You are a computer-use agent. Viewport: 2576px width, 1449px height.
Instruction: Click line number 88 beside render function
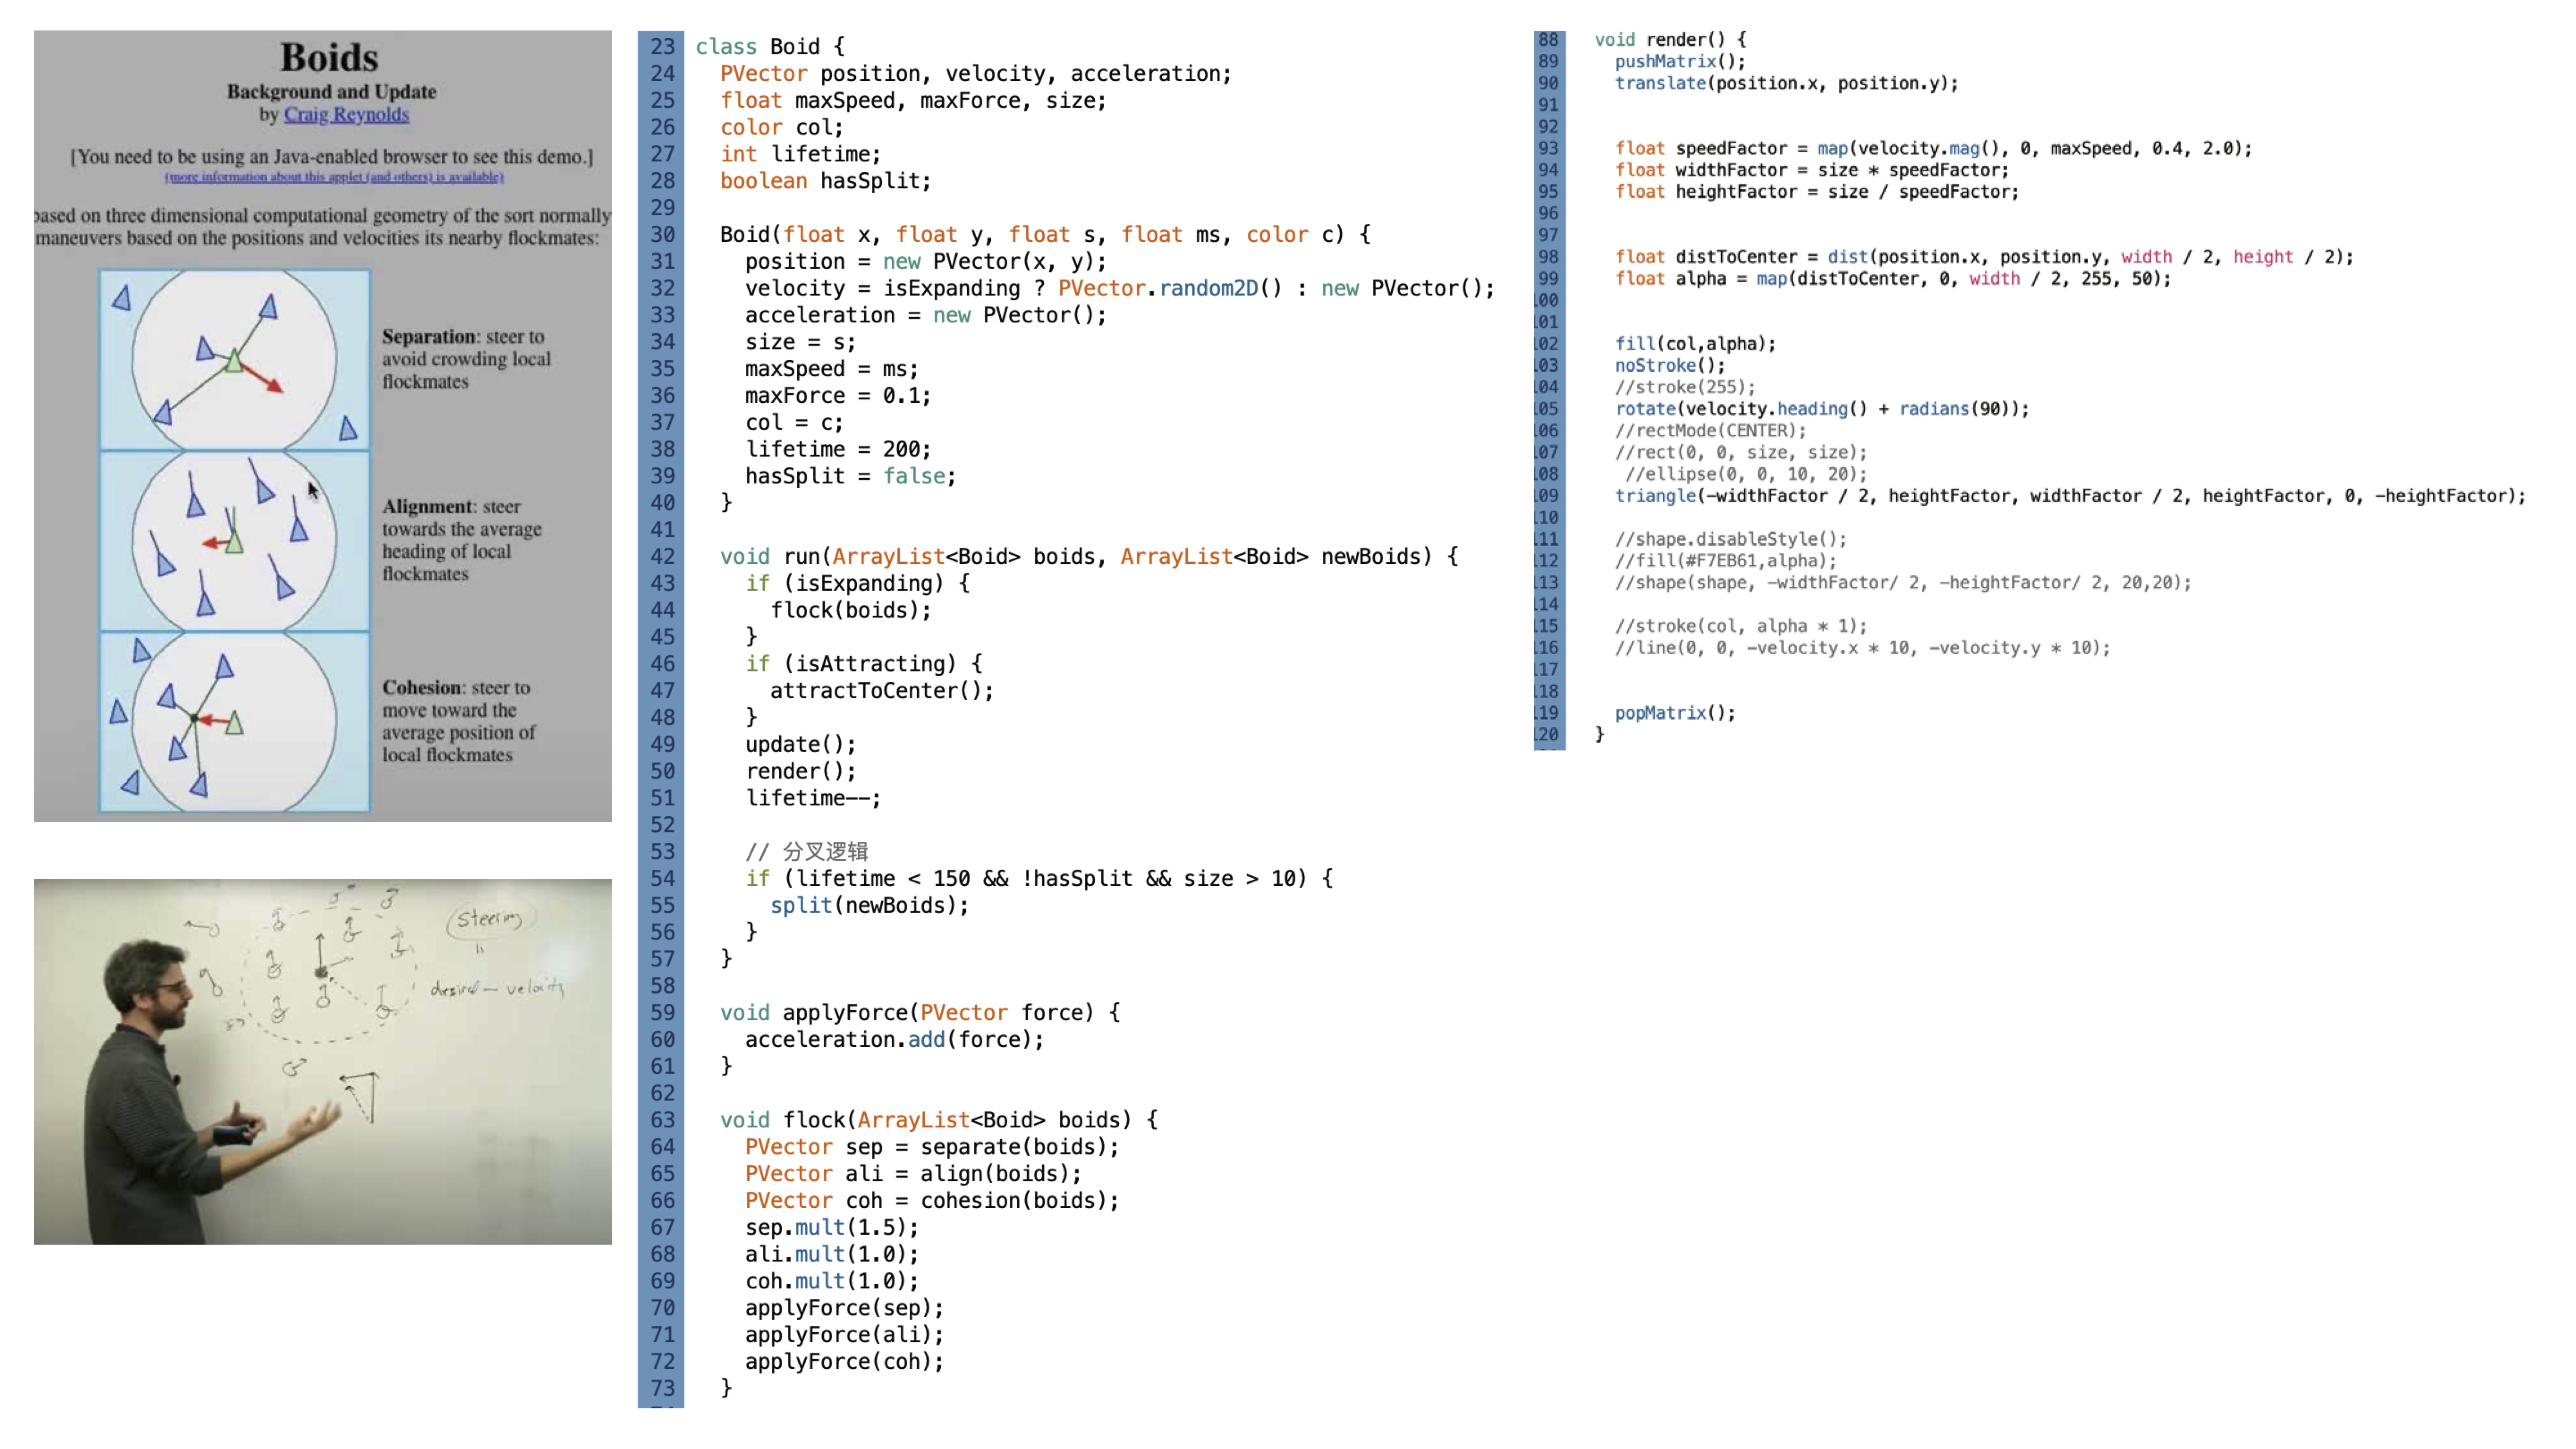click(1548, 40)
